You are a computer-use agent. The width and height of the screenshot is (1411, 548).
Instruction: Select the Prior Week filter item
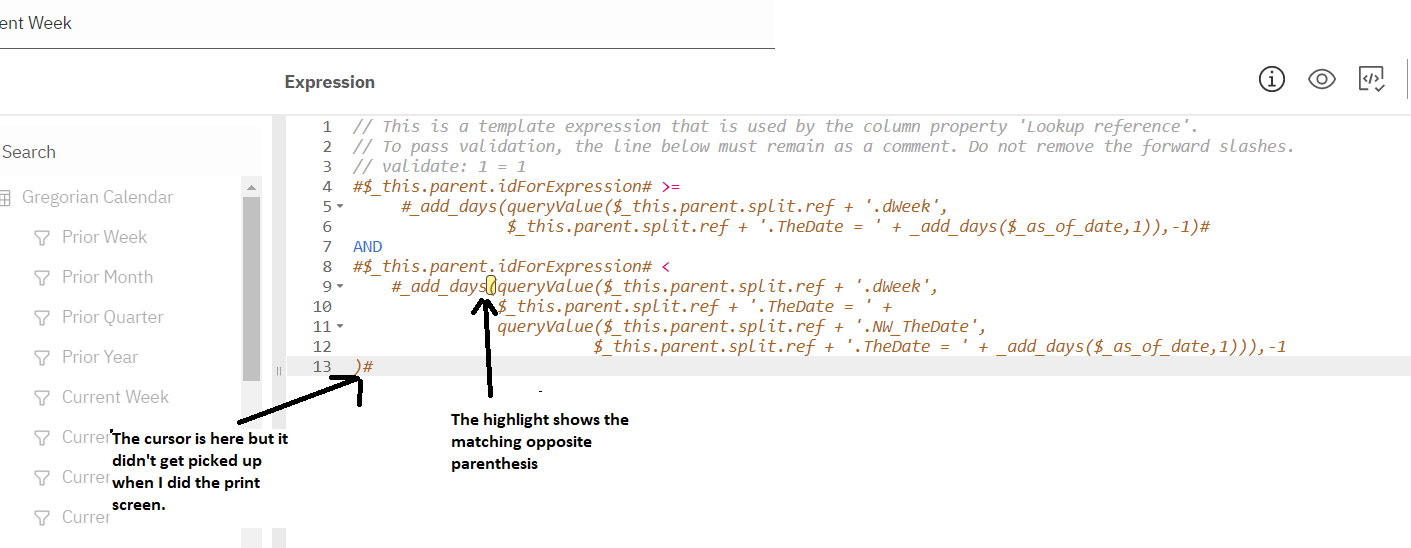click(104, 237)
